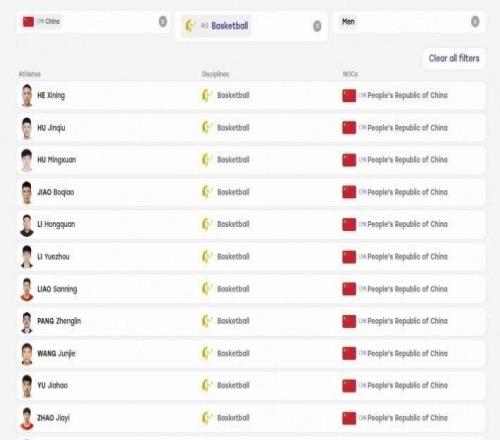Screen dimensions: 500x440
Task: Click basketball icon in YU Jiahao's row
Action: (207, 386)
